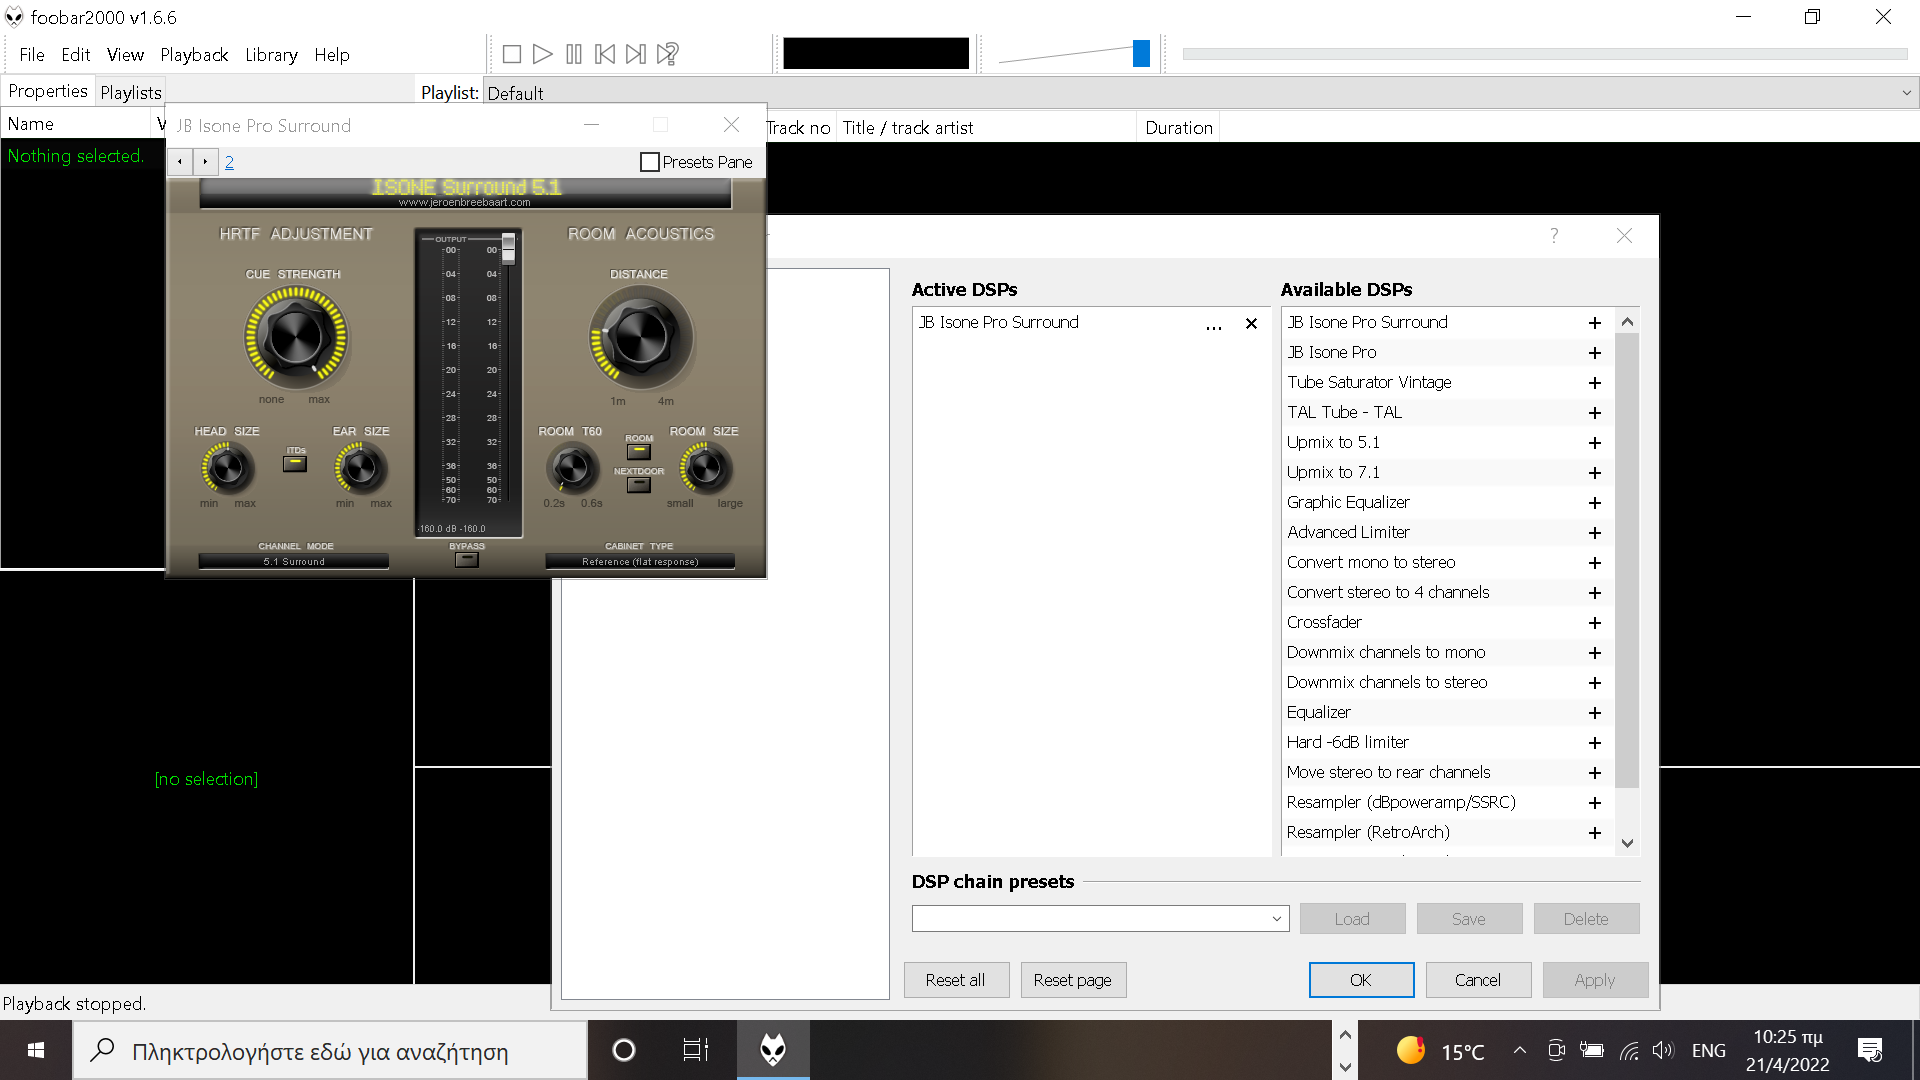Add Upmix to 5.1 DSP
The image size is (1920, 1080).
click(x=1595, y=443)
